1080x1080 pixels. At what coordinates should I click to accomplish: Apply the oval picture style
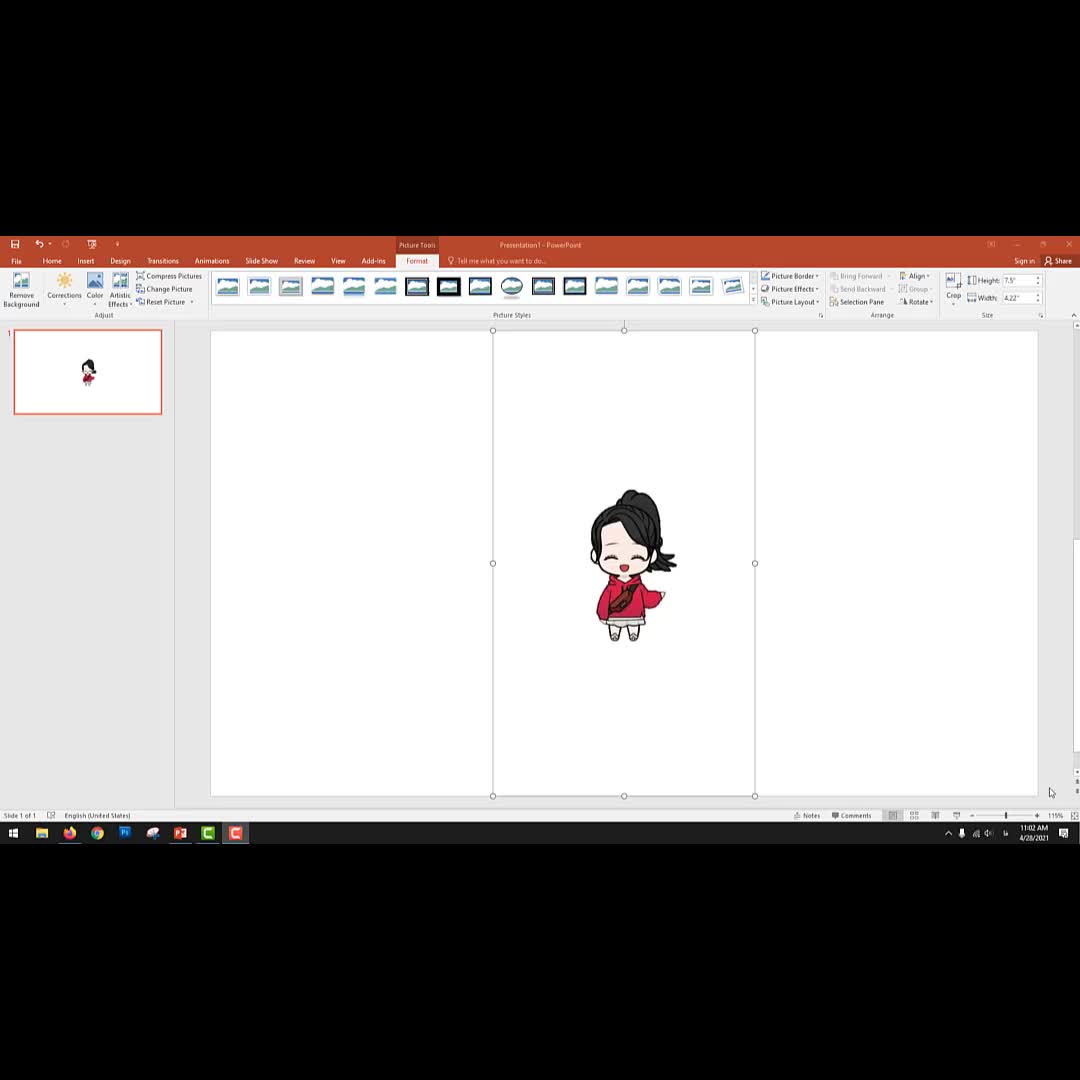click(512, 287)
